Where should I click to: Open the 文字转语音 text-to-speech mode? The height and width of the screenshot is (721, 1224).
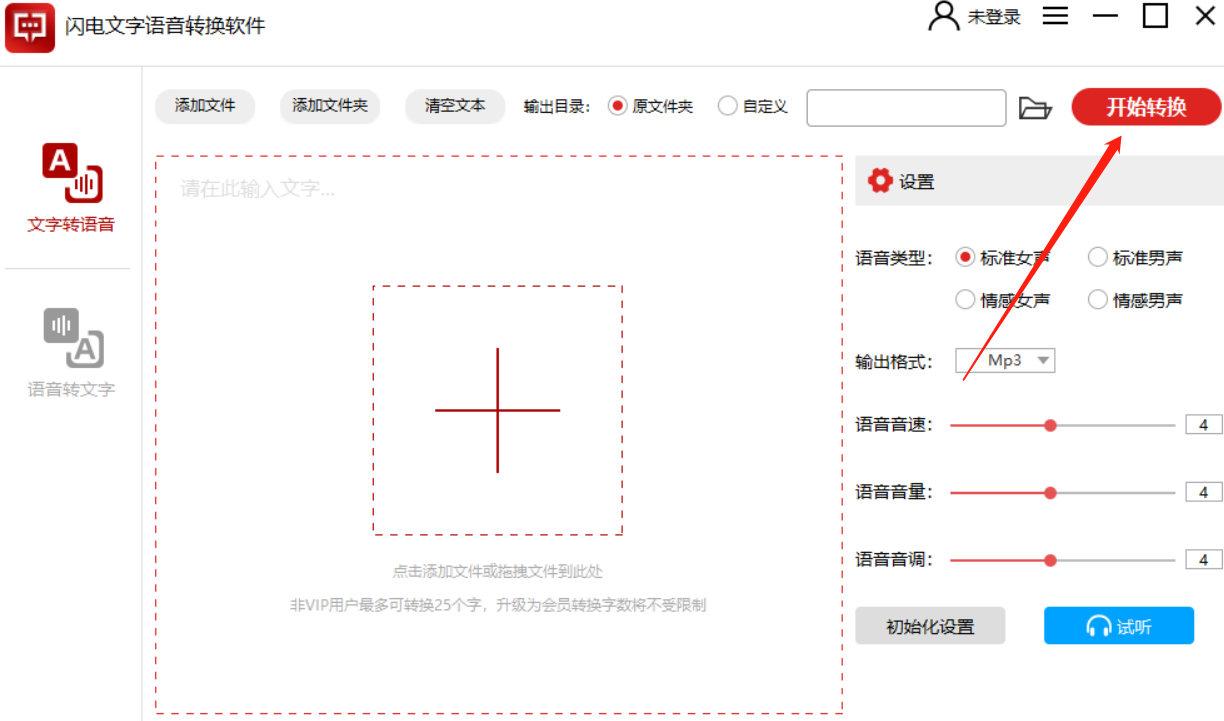point(71,188)
